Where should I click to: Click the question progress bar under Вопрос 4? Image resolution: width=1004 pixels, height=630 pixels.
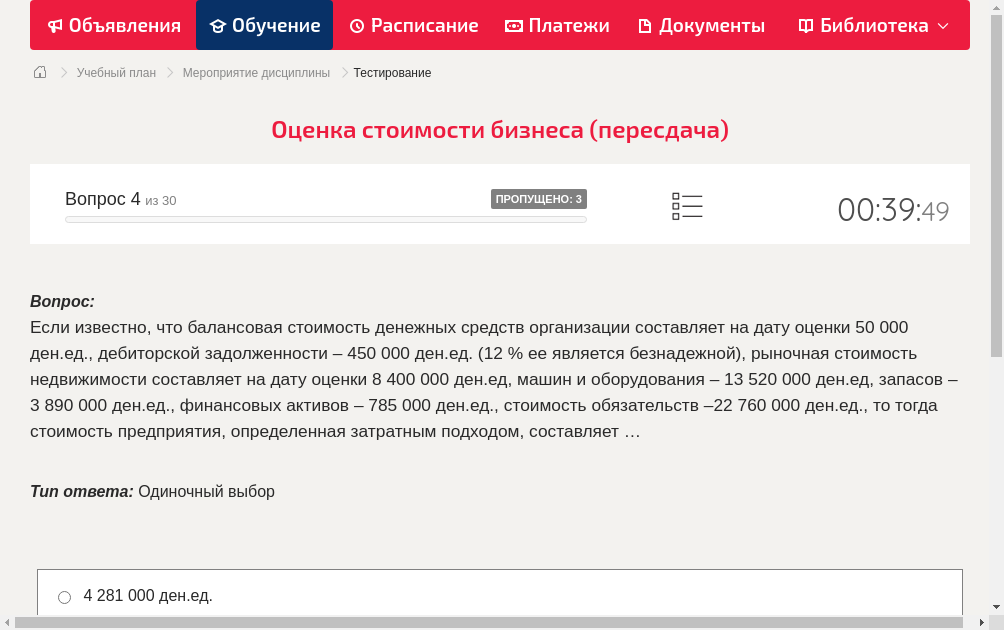[x=325, y=219]
